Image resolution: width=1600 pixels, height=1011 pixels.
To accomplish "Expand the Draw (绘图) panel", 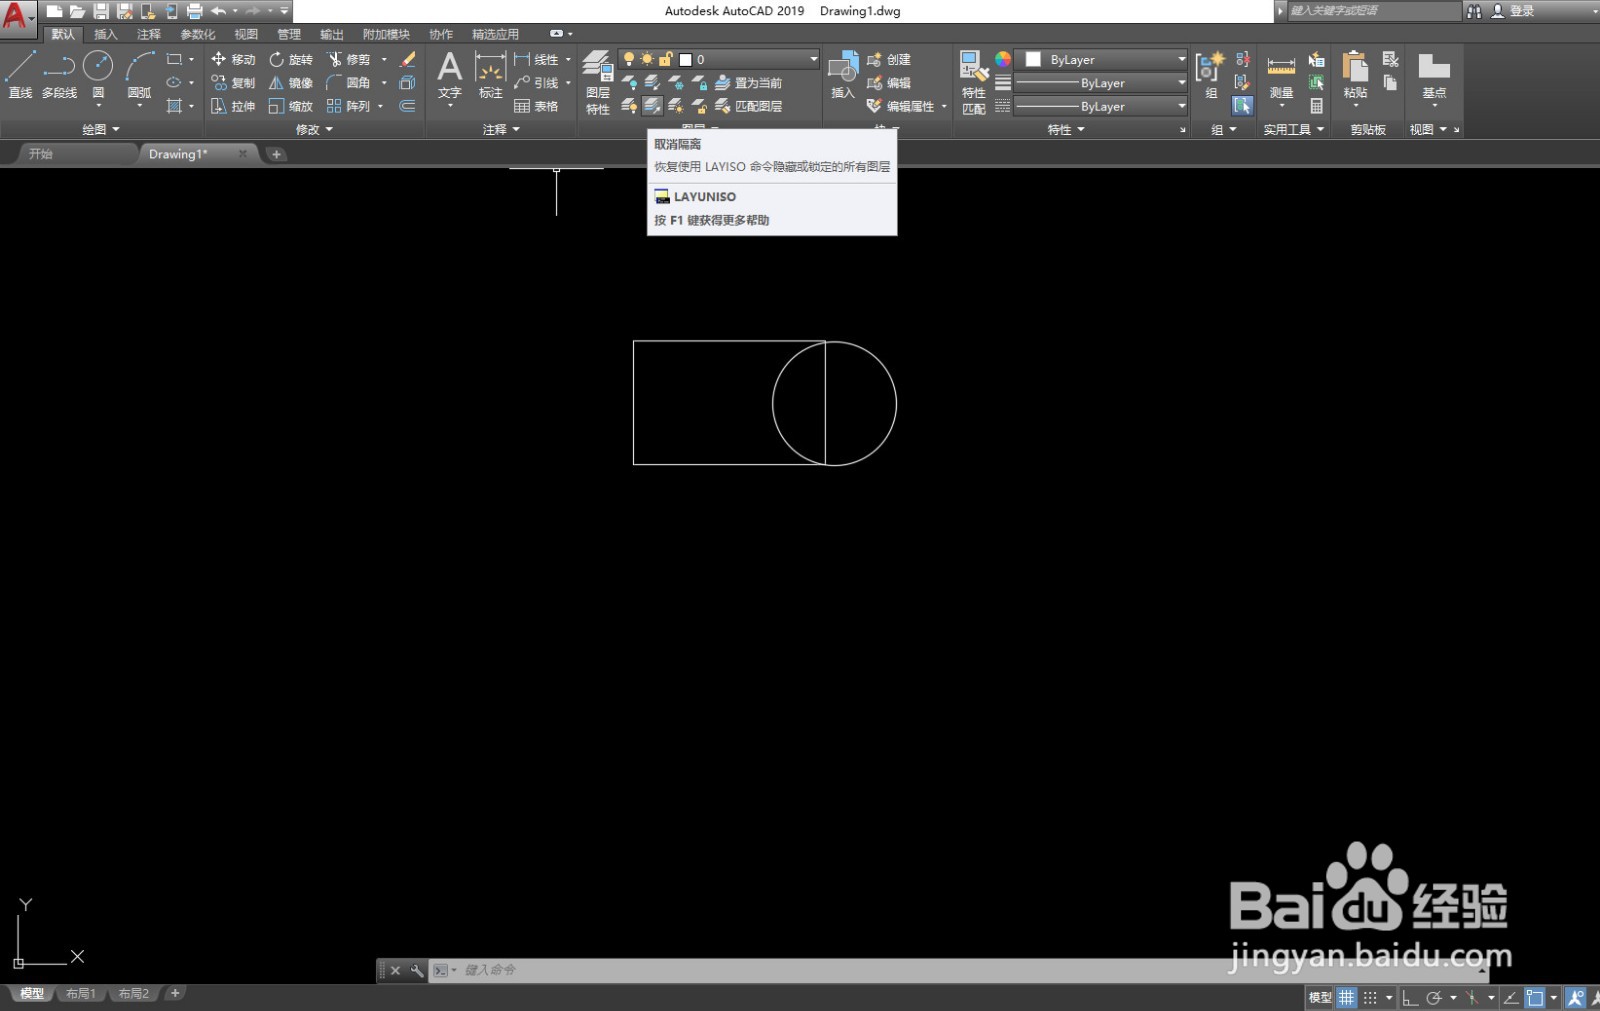I will 101,130.
